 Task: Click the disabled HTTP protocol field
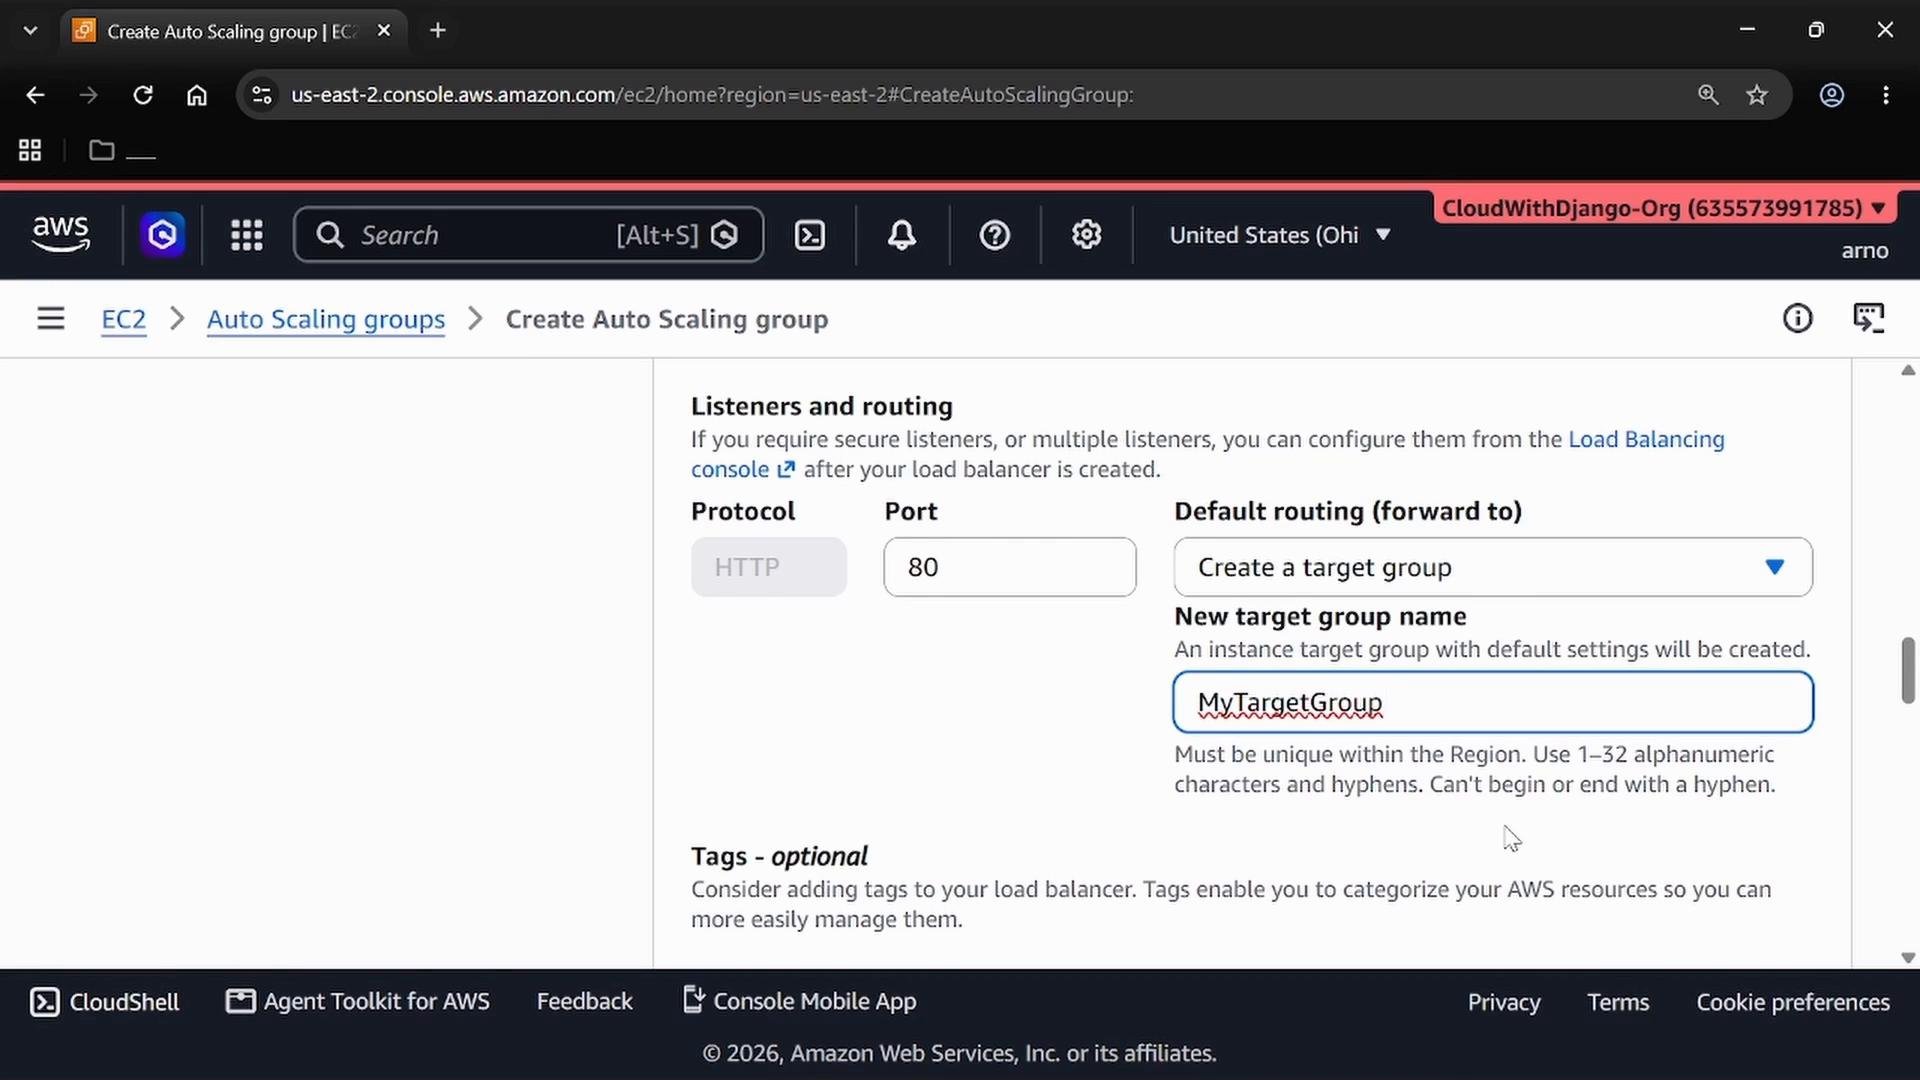coord(768,567)
